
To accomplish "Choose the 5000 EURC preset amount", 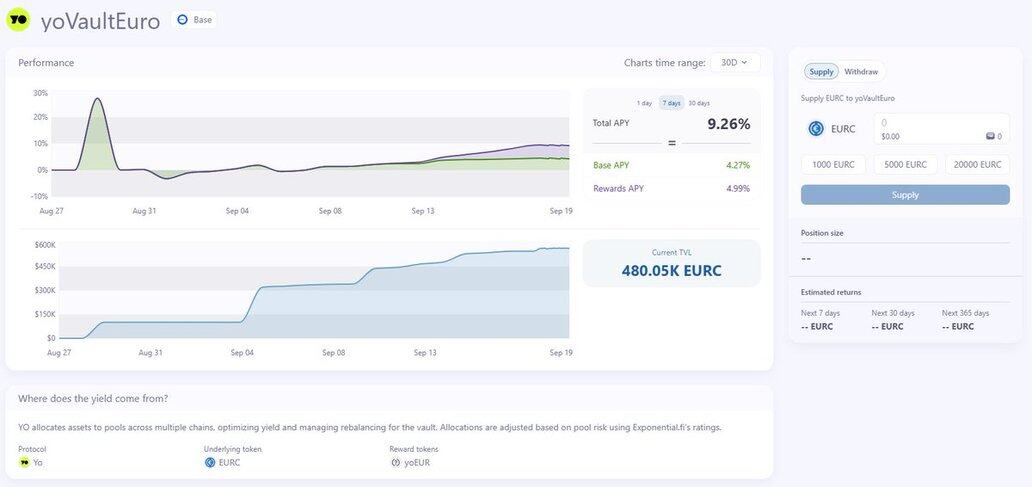I will coord(905,165).
